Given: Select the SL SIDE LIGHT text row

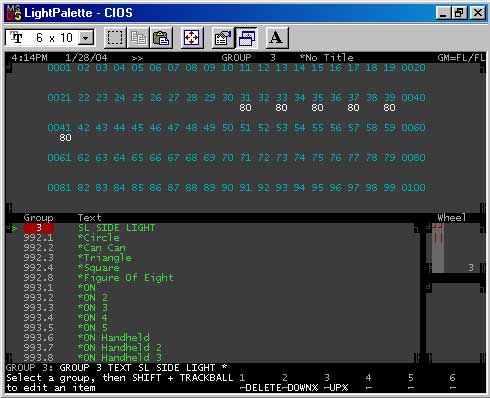Looking at the screenshot, I should click(x=116, y=228).
